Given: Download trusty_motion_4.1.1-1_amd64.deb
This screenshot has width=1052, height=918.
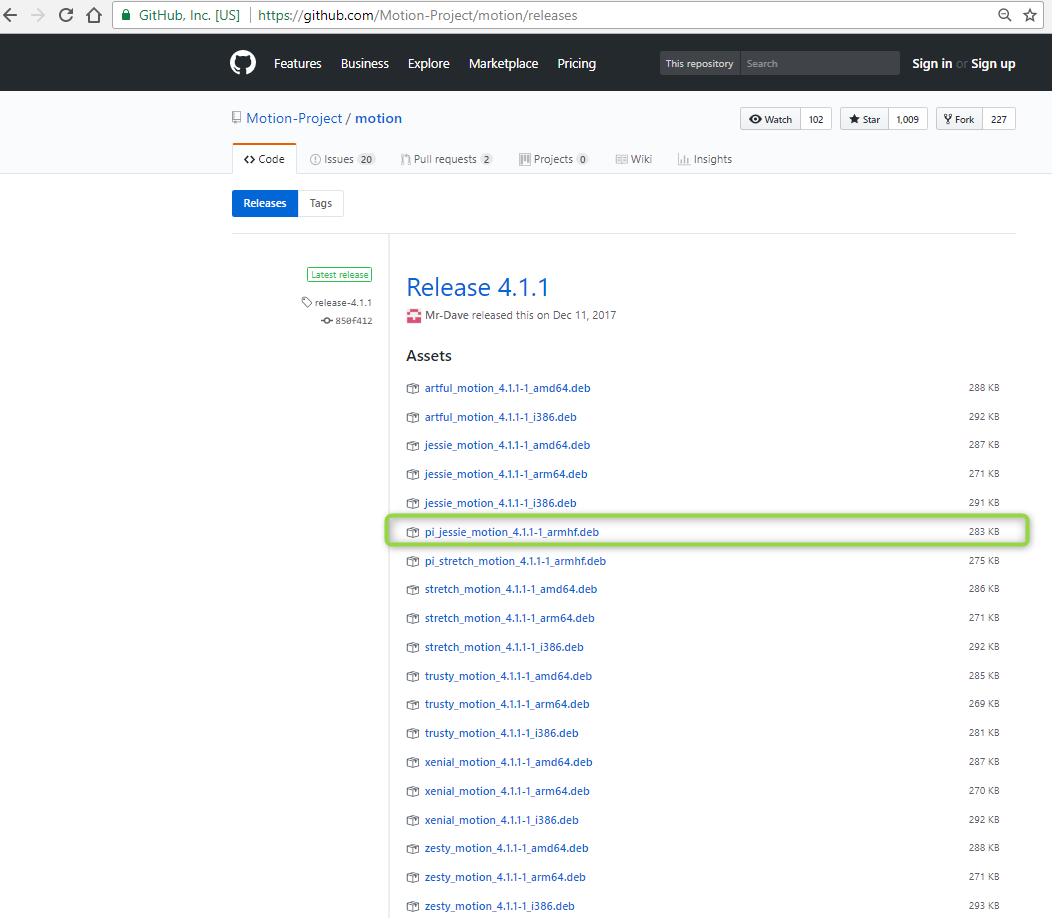Looking at the screenshot, I should click(x=508, y=676).
